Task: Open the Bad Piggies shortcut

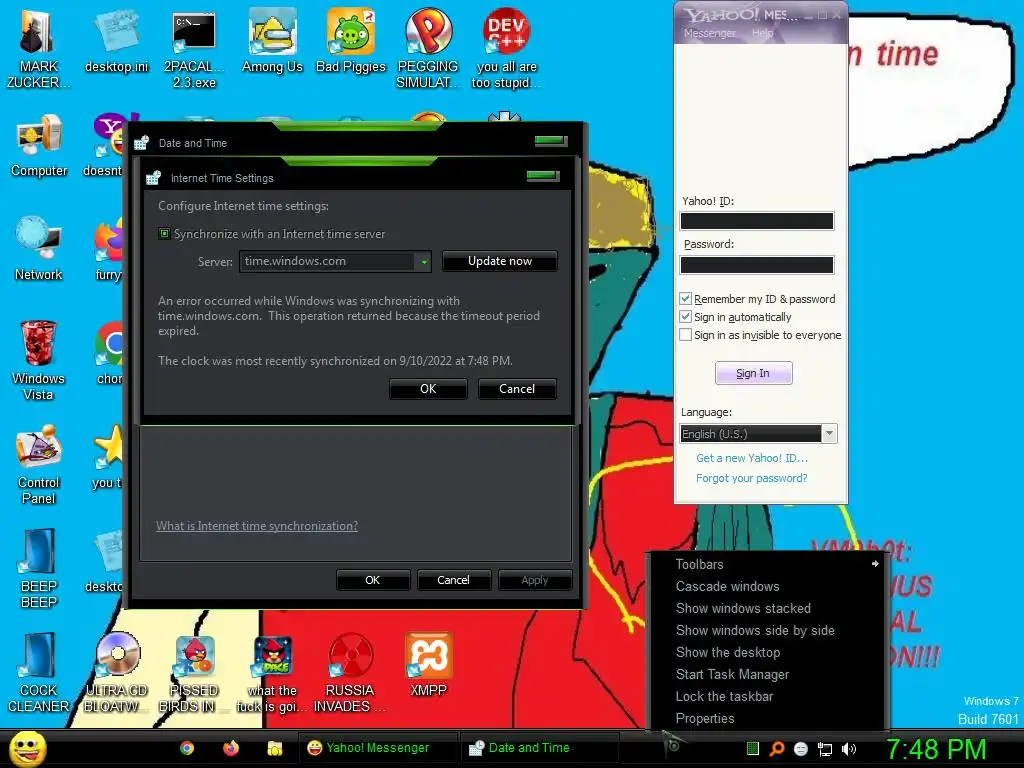Action: (351, 42)
